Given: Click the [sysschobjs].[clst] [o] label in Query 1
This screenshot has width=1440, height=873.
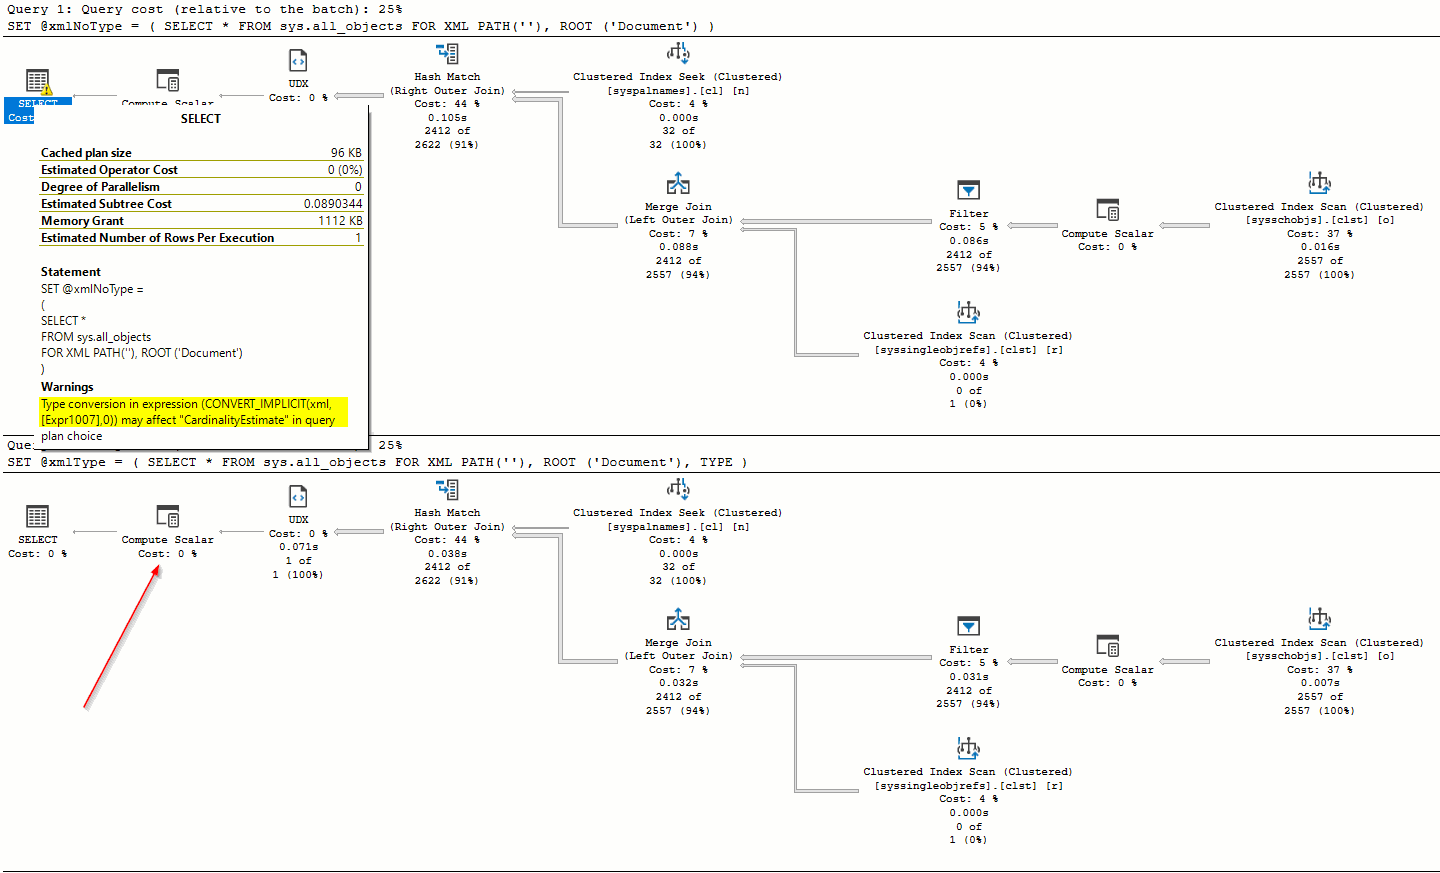Looking at the screenshot, I should point(1319,220).
